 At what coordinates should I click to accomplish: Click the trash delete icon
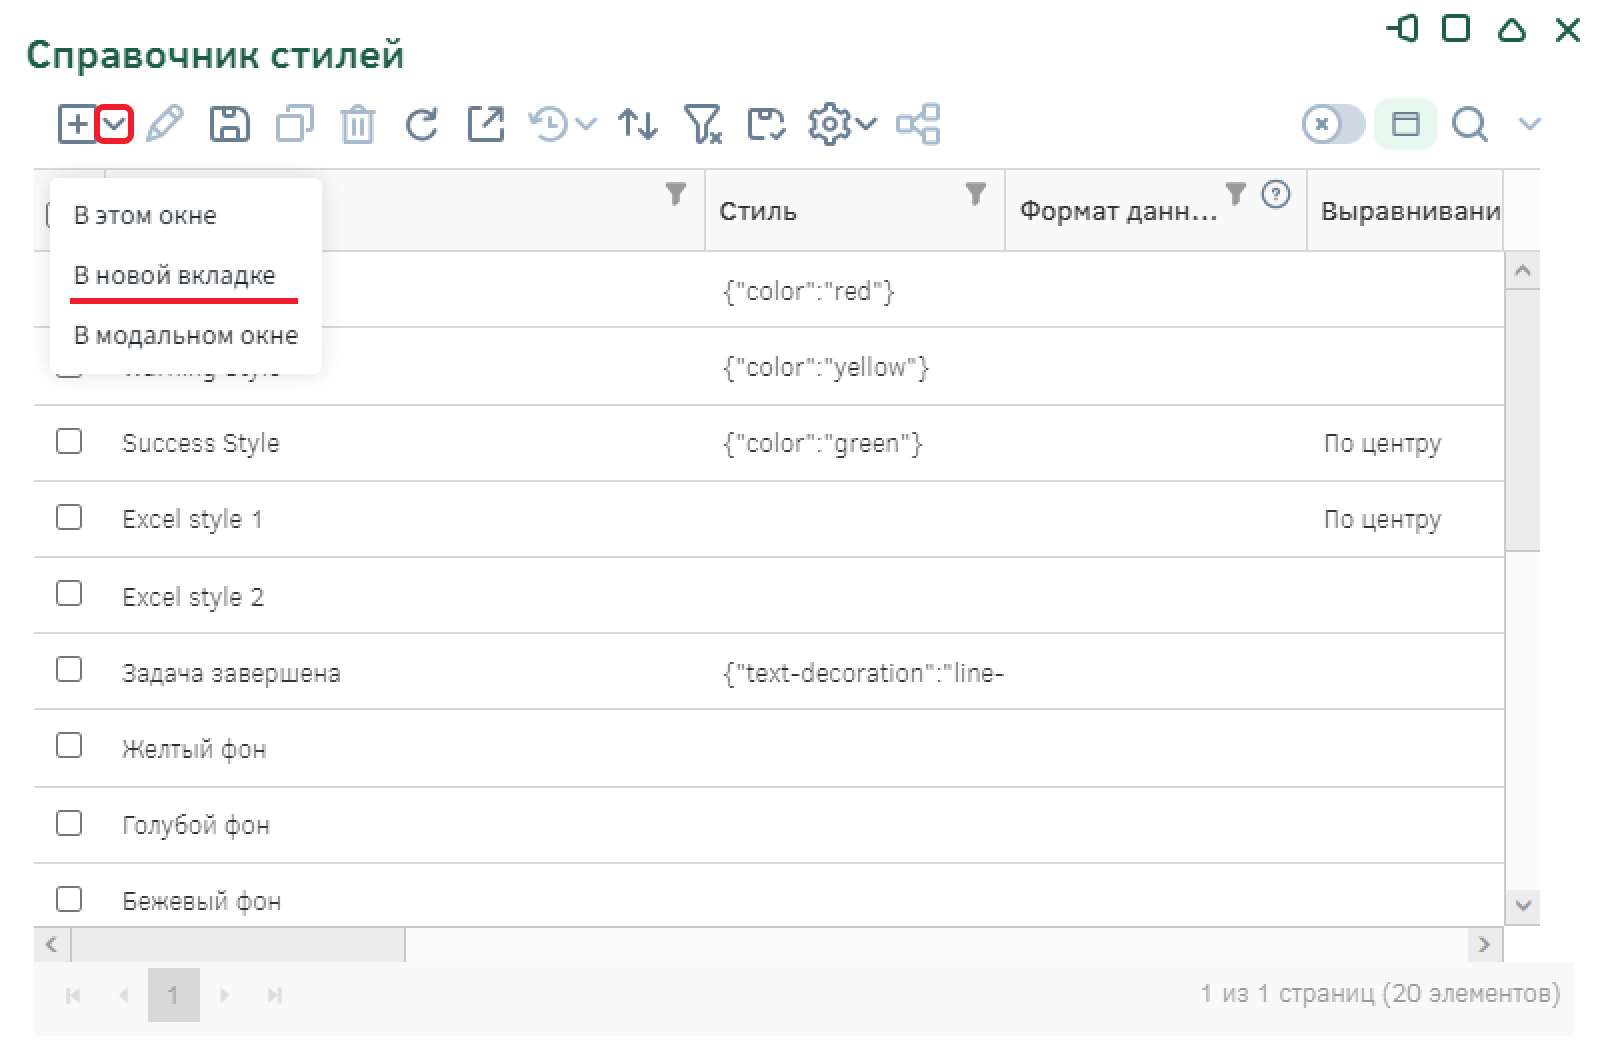coord(357,125)
